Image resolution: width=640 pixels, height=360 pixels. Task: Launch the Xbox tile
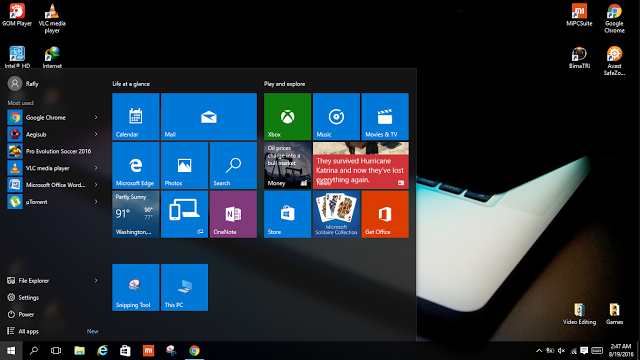(x=287, y=117)
